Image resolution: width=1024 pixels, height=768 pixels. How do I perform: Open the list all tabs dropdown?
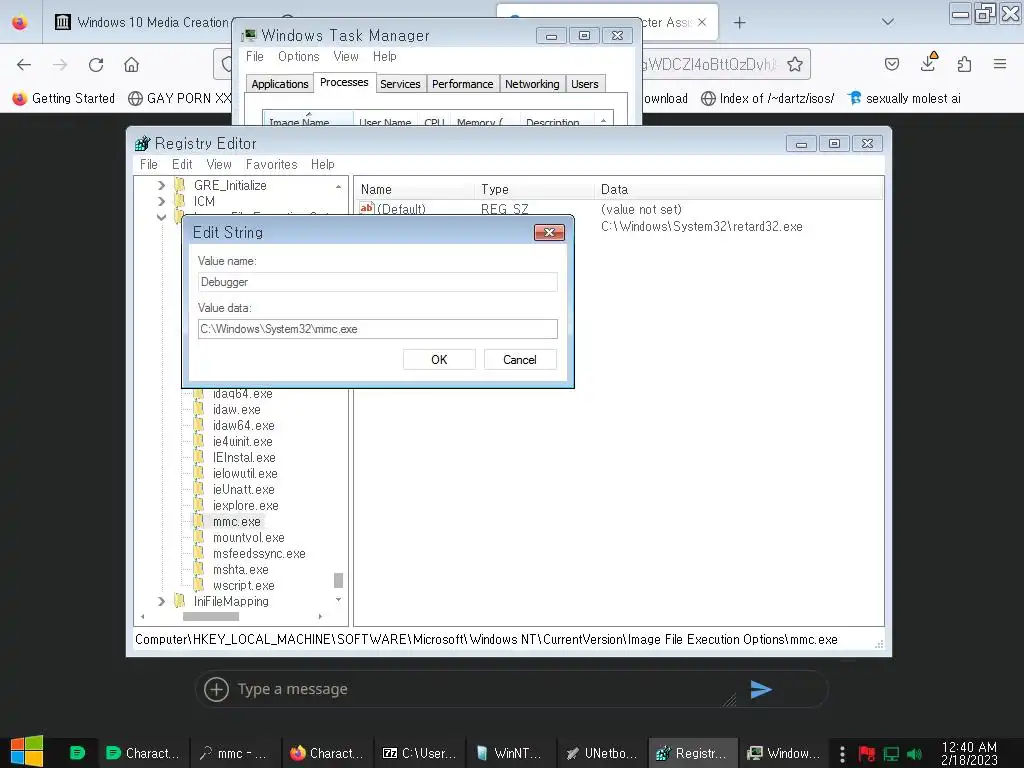888,22
